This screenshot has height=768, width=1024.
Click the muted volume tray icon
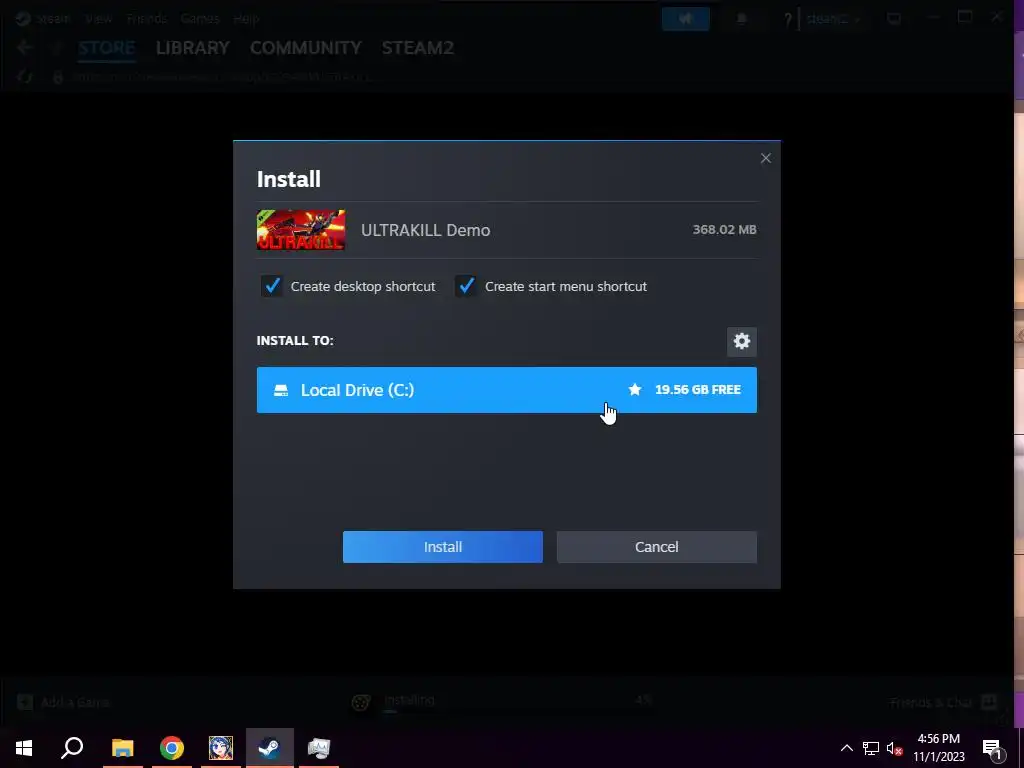click(x=895, y=748)
